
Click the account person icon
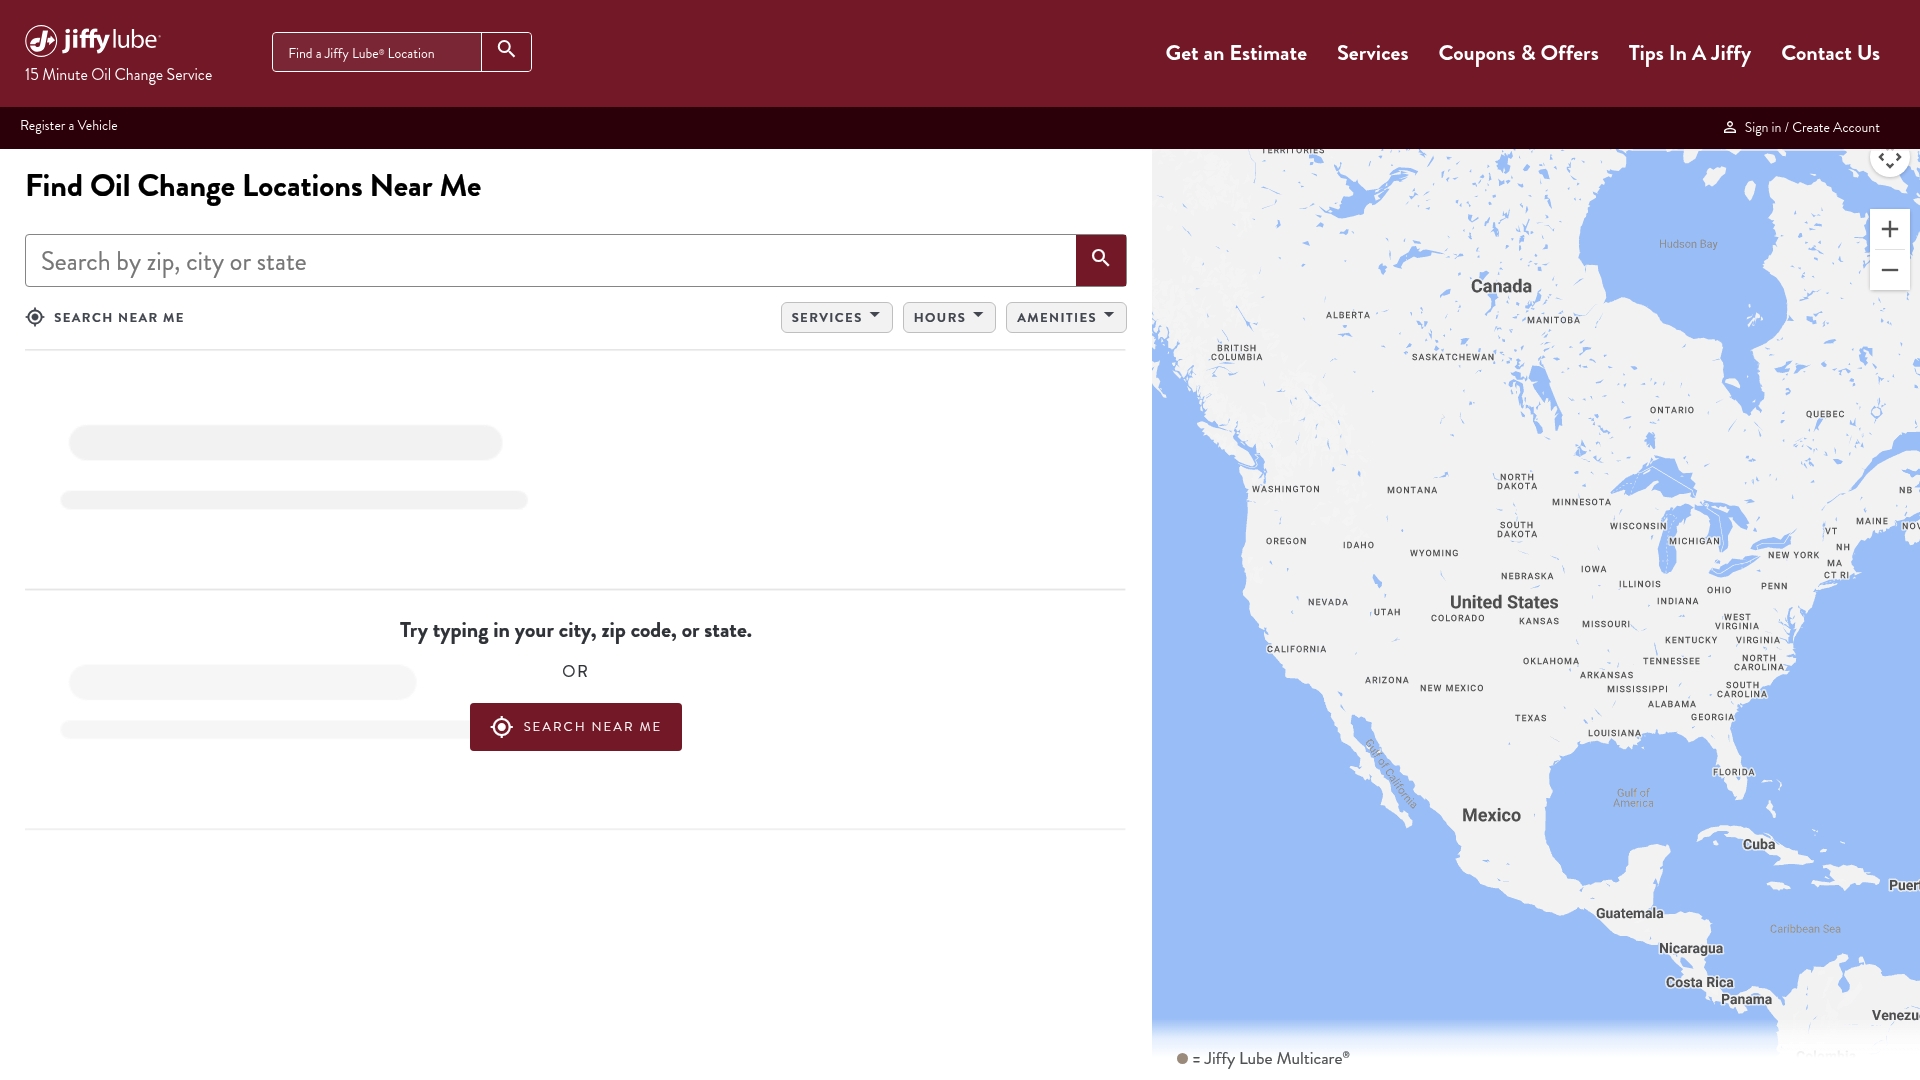[1729, 128]
